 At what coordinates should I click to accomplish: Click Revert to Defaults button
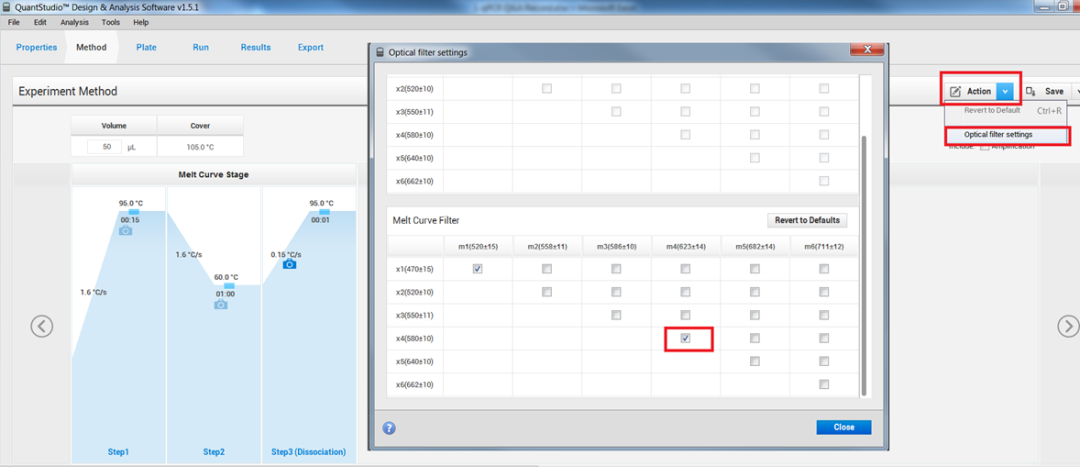click(x=807, y=220)
